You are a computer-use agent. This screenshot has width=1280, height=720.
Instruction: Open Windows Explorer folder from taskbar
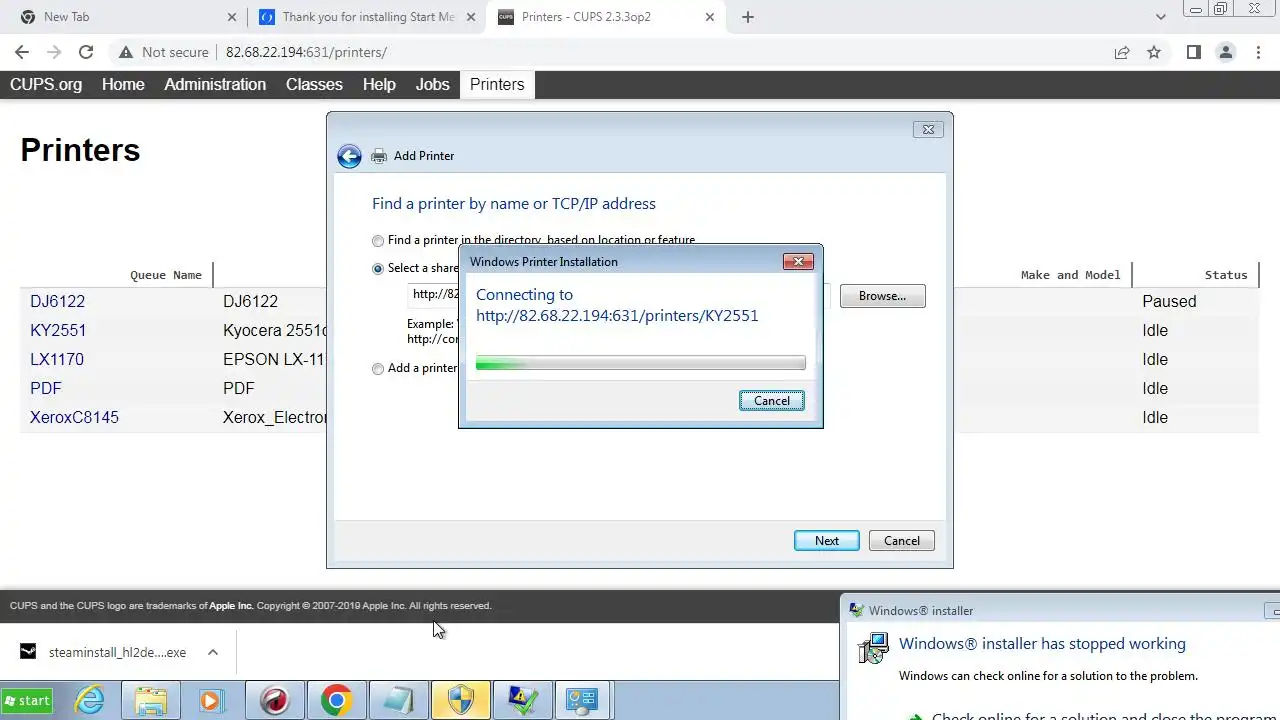coord(151,700)
